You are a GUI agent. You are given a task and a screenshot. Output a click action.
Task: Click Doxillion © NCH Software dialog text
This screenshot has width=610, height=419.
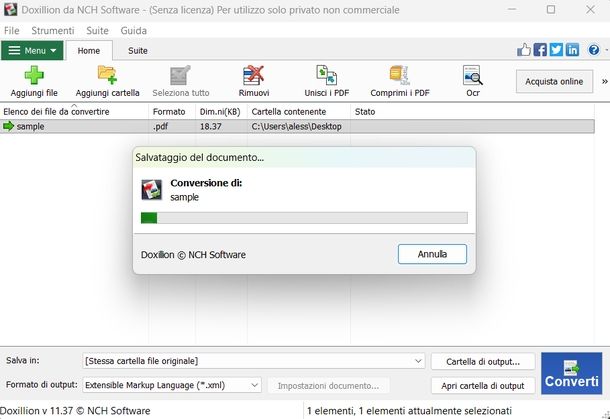coord(193,255)
